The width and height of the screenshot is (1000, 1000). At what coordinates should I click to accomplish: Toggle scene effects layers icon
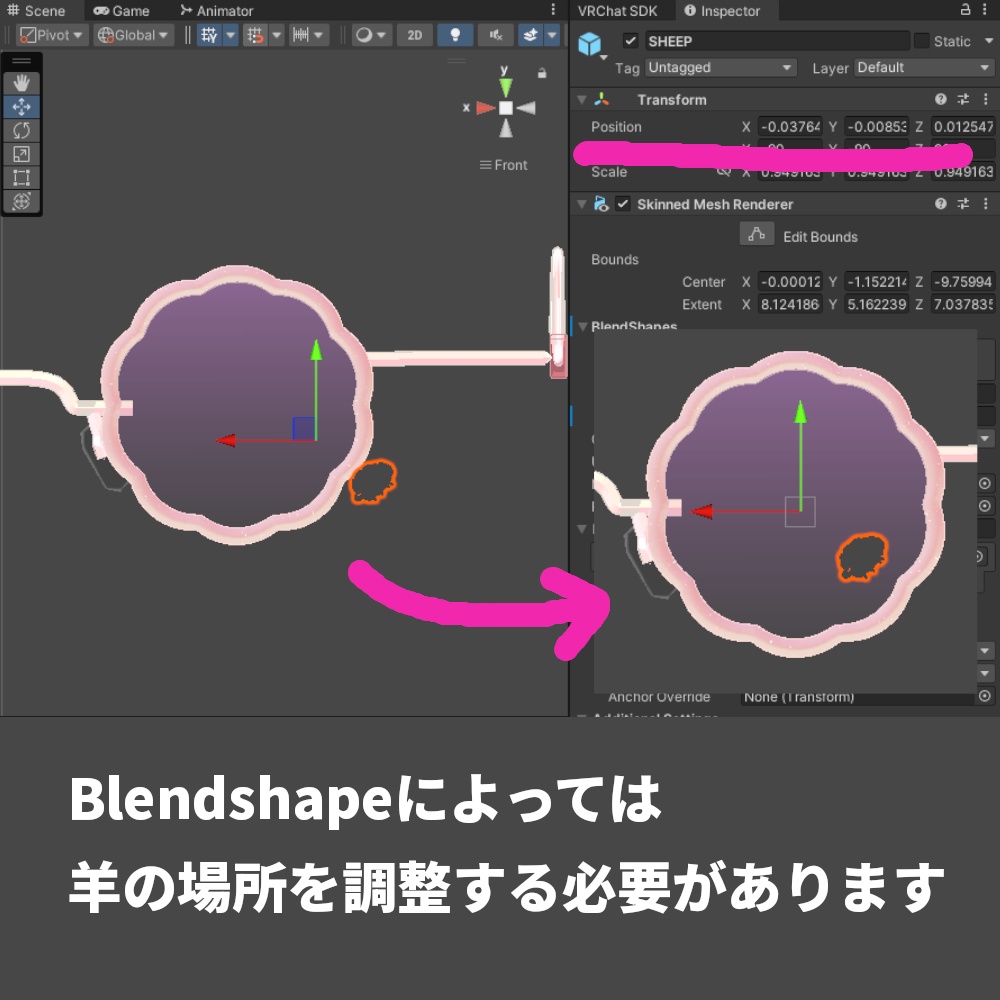click(530, 35)
